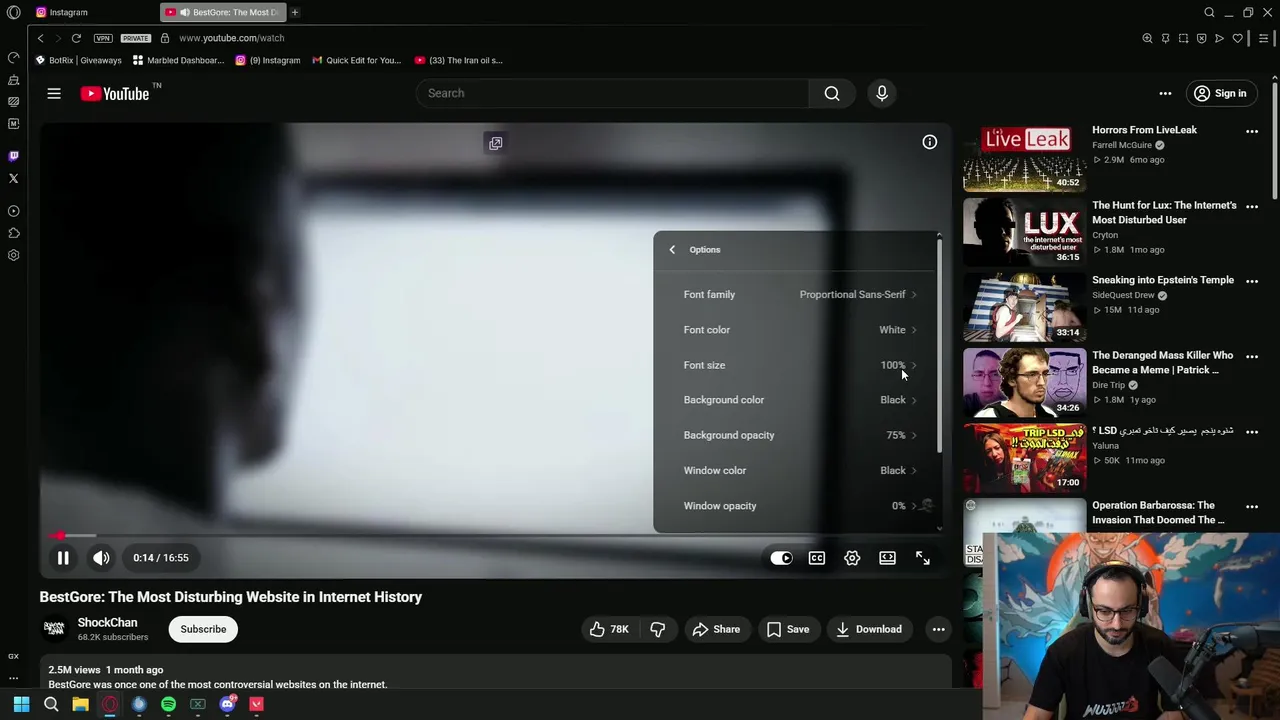Save the video to a playlist

[x=788, y=629]
